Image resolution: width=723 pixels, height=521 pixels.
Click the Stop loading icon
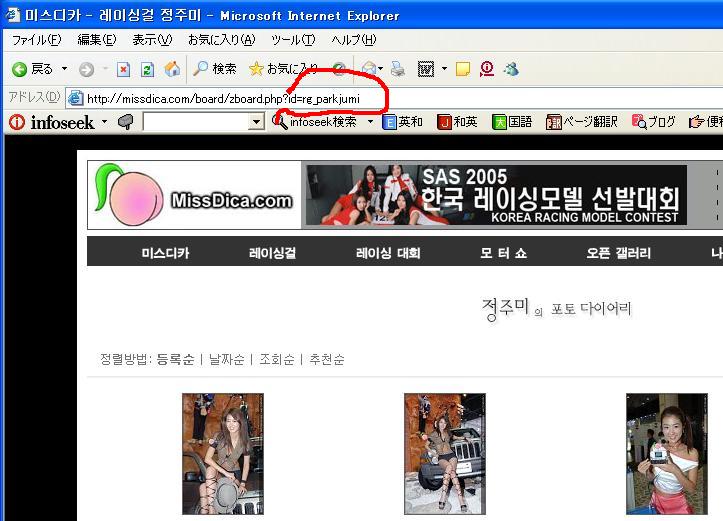[124, 69]
